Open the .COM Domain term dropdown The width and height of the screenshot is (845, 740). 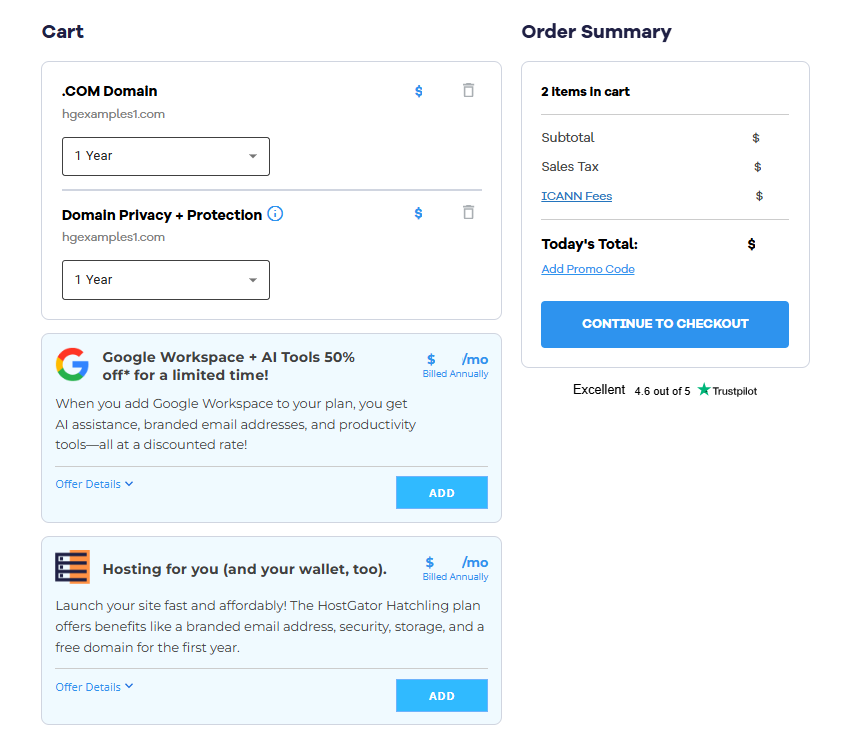pyautogui.click(x=166, y=156)
